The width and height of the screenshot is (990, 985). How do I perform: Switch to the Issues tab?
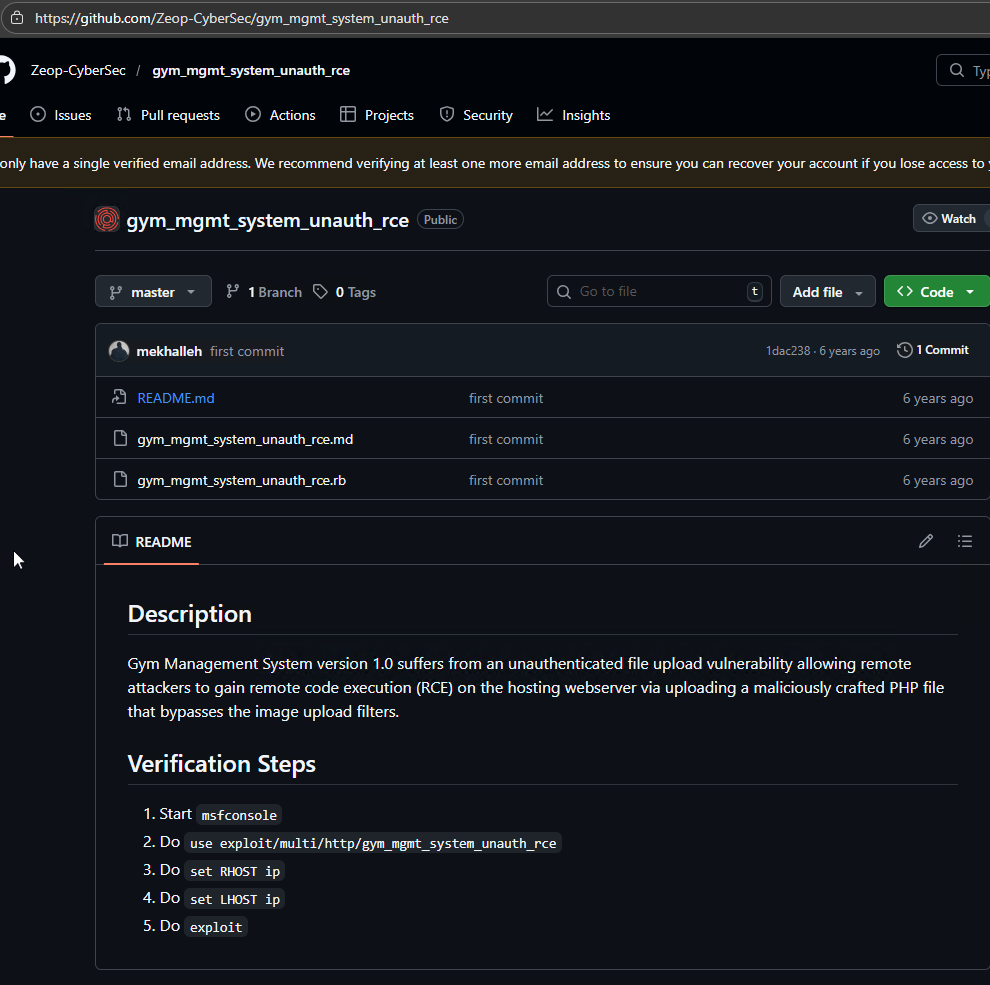pos(61,115)
